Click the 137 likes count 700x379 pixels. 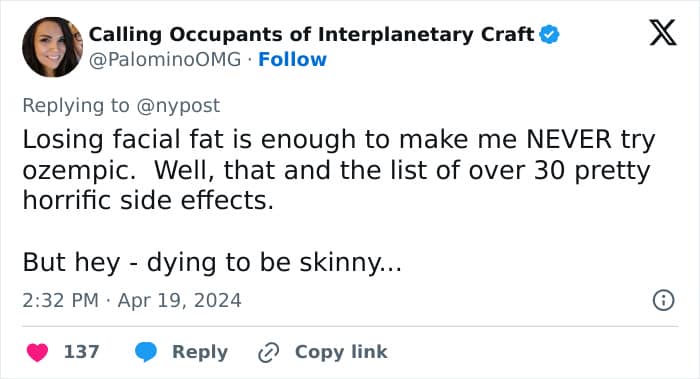coord(81,352)
